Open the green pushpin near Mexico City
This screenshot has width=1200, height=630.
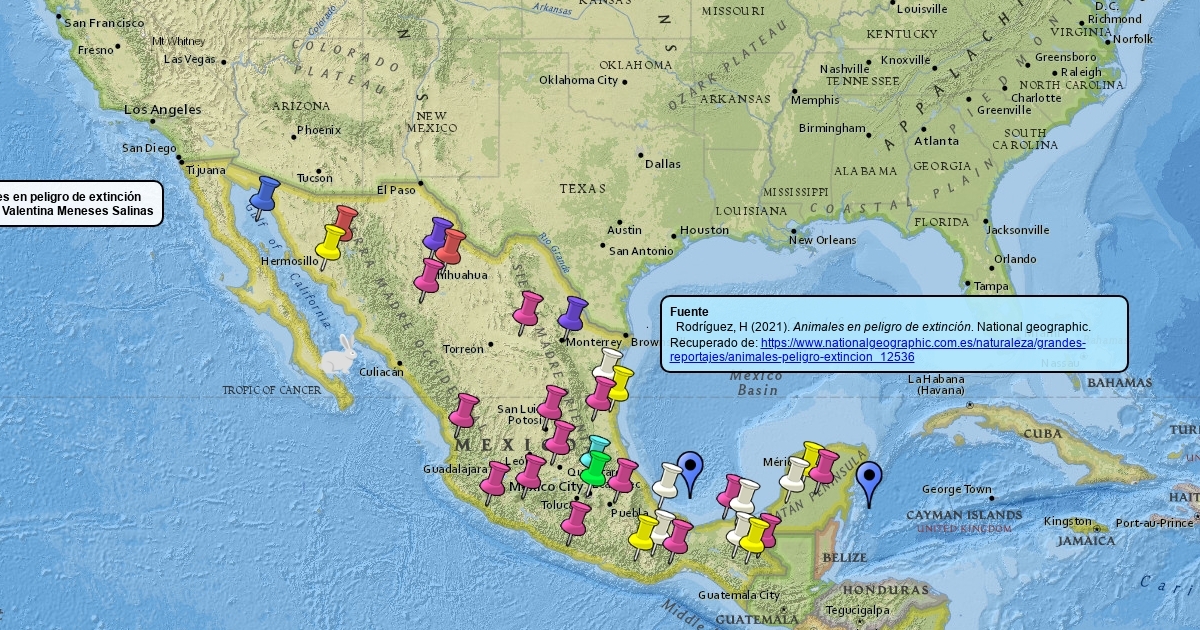tap(597, 468)
